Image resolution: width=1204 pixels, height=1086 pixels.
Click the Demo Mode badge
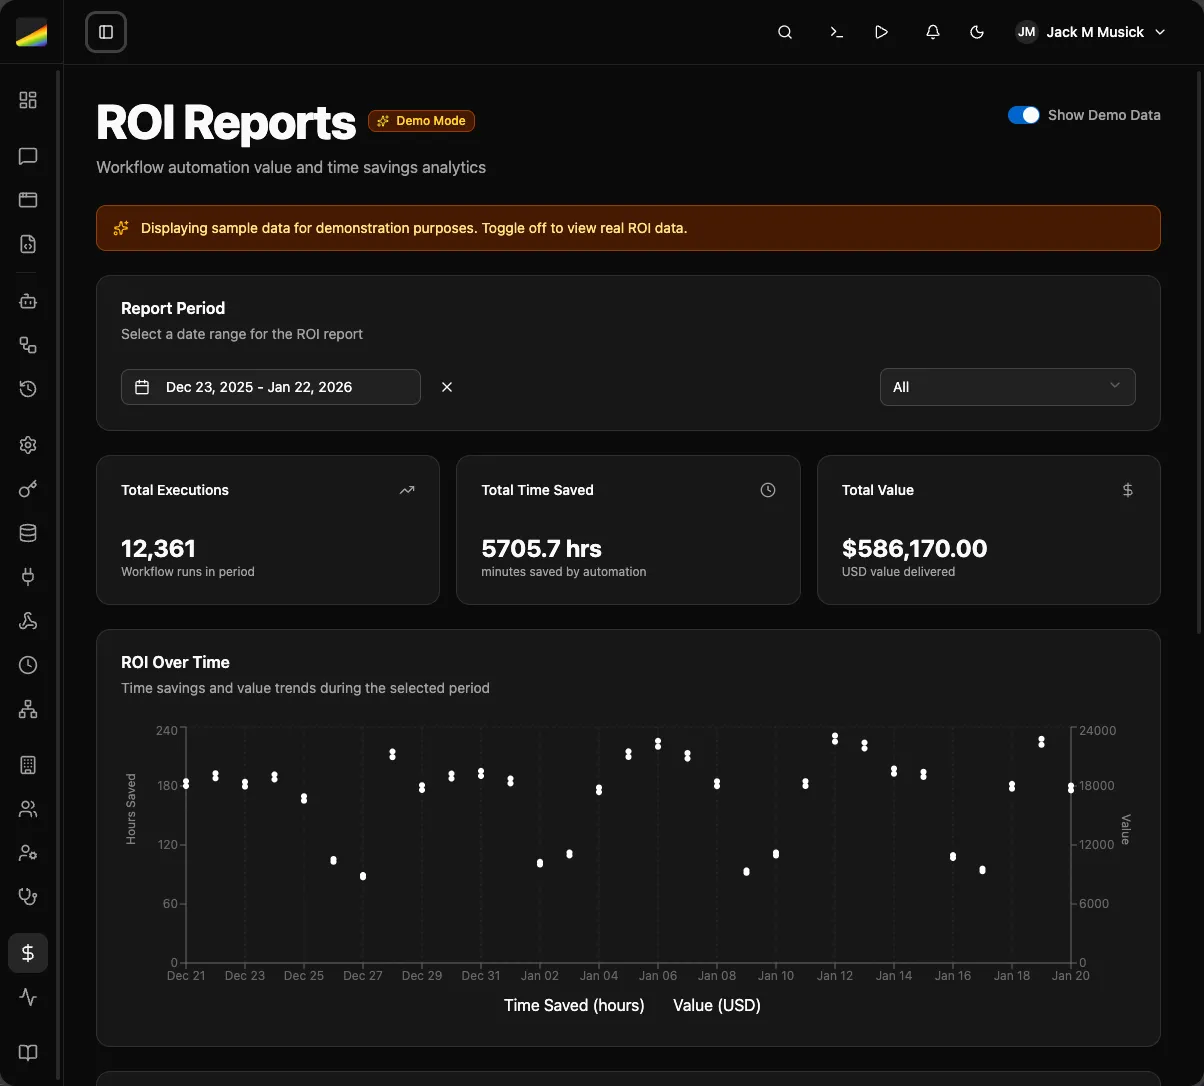(x=421, y=121)
